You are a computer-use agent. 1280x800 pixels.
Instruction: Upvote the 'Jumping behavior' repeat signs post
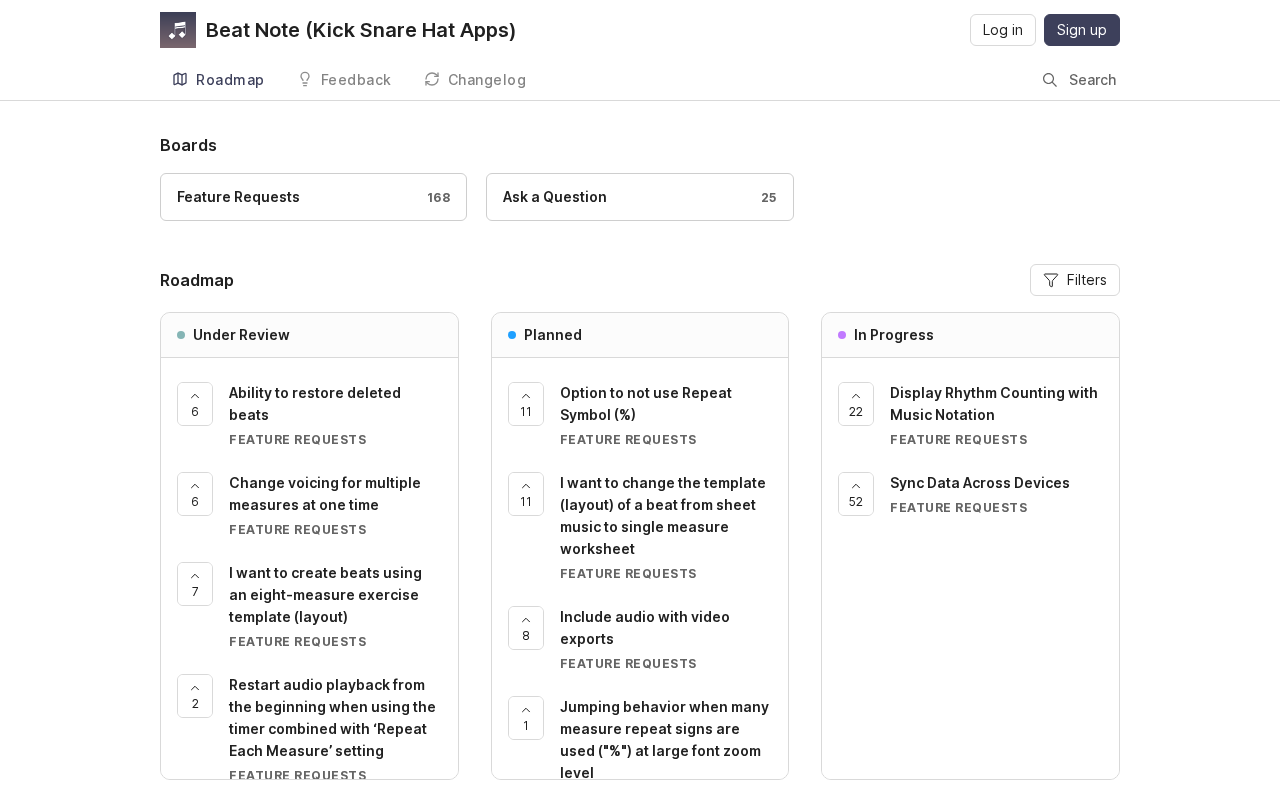coord(526,718)
